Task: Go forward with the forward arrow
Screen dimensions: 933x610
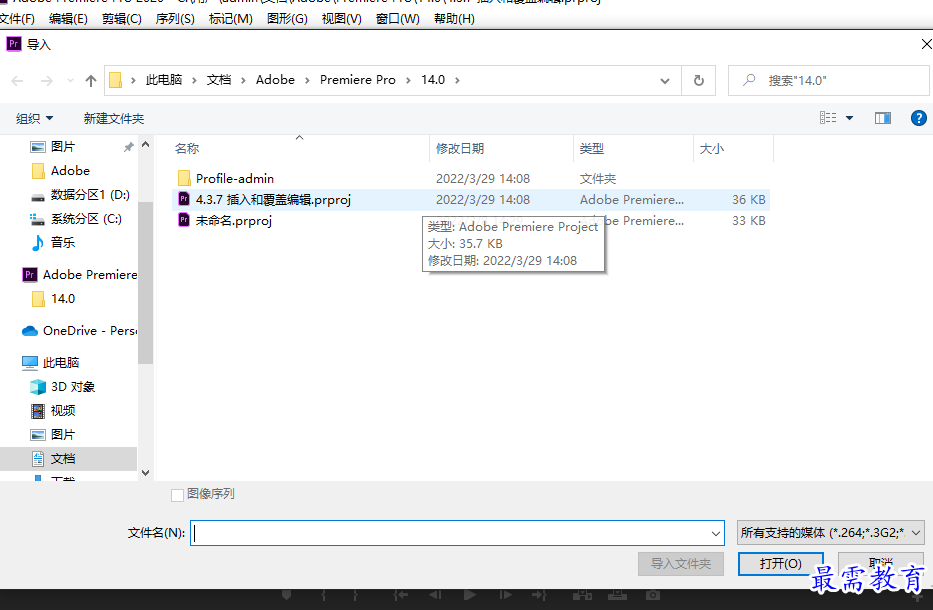Action: tap(46, 80)
